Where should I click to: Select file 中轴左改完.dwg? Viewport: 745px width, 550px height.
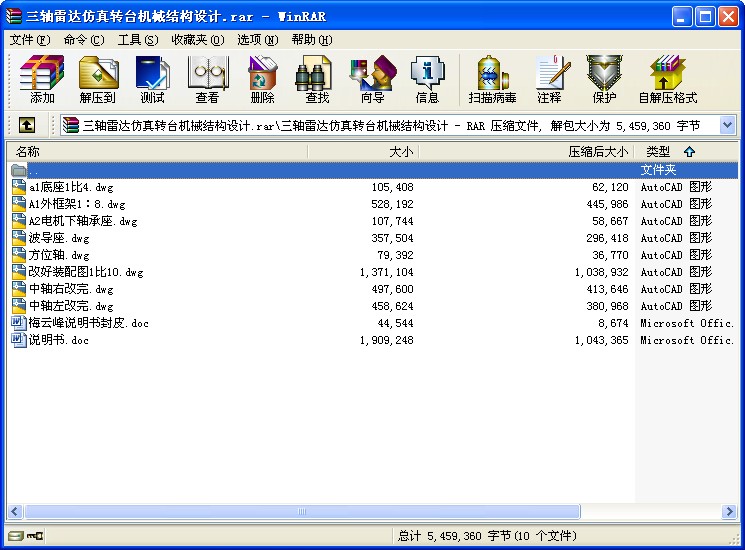point(71,306)
